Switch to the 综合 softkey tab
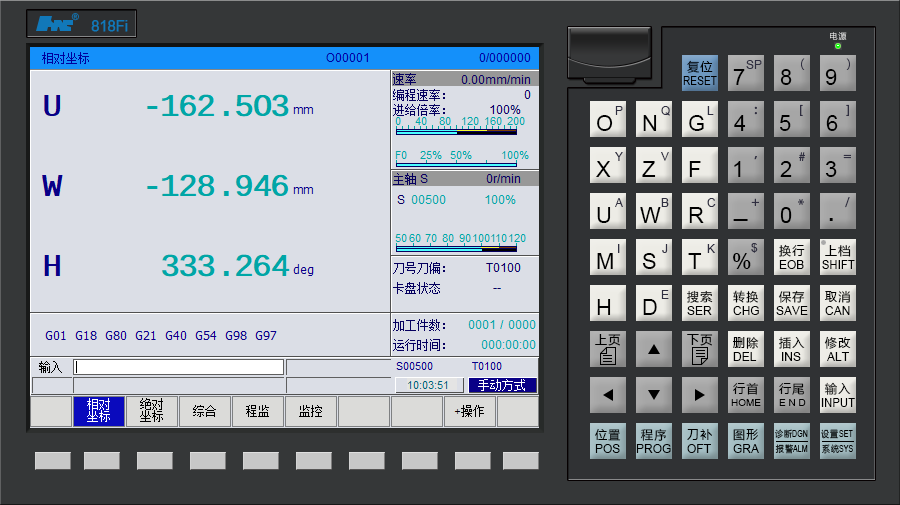 pos(204,411)
